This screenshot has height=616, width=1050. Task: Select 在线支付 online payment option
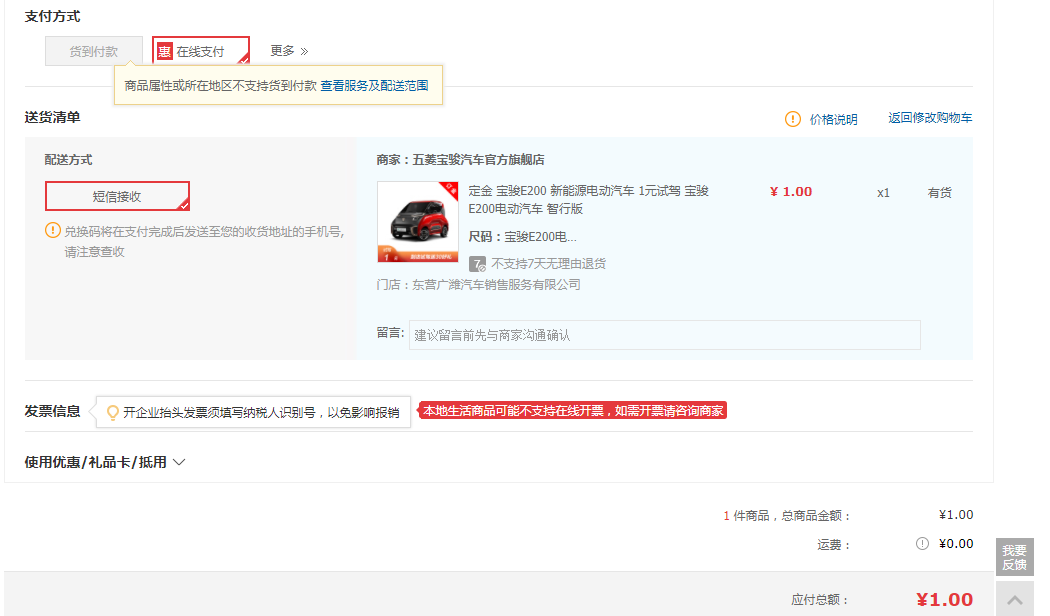click(x=201, y=51)
